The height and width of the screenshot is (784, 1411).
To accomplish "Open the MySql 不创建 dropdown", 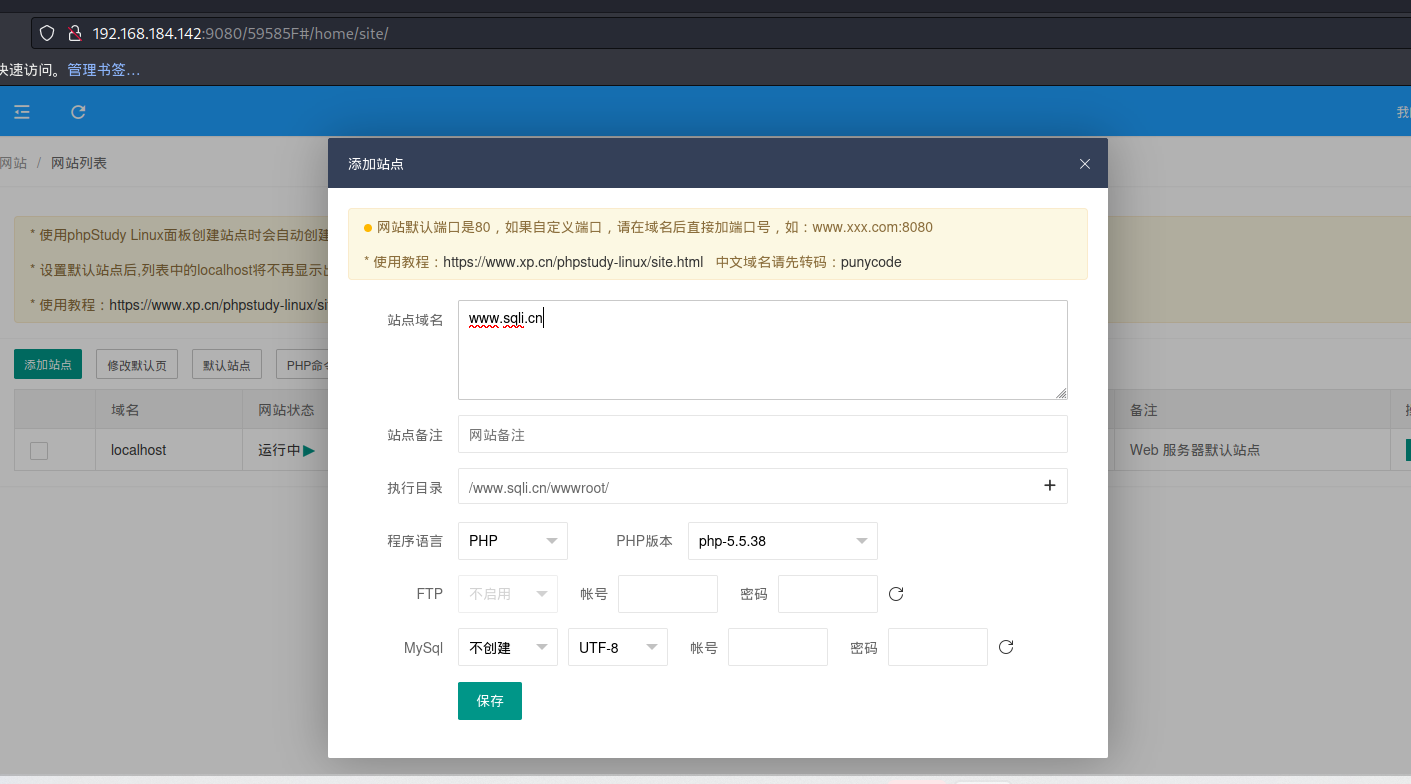I will click(508, 647).
